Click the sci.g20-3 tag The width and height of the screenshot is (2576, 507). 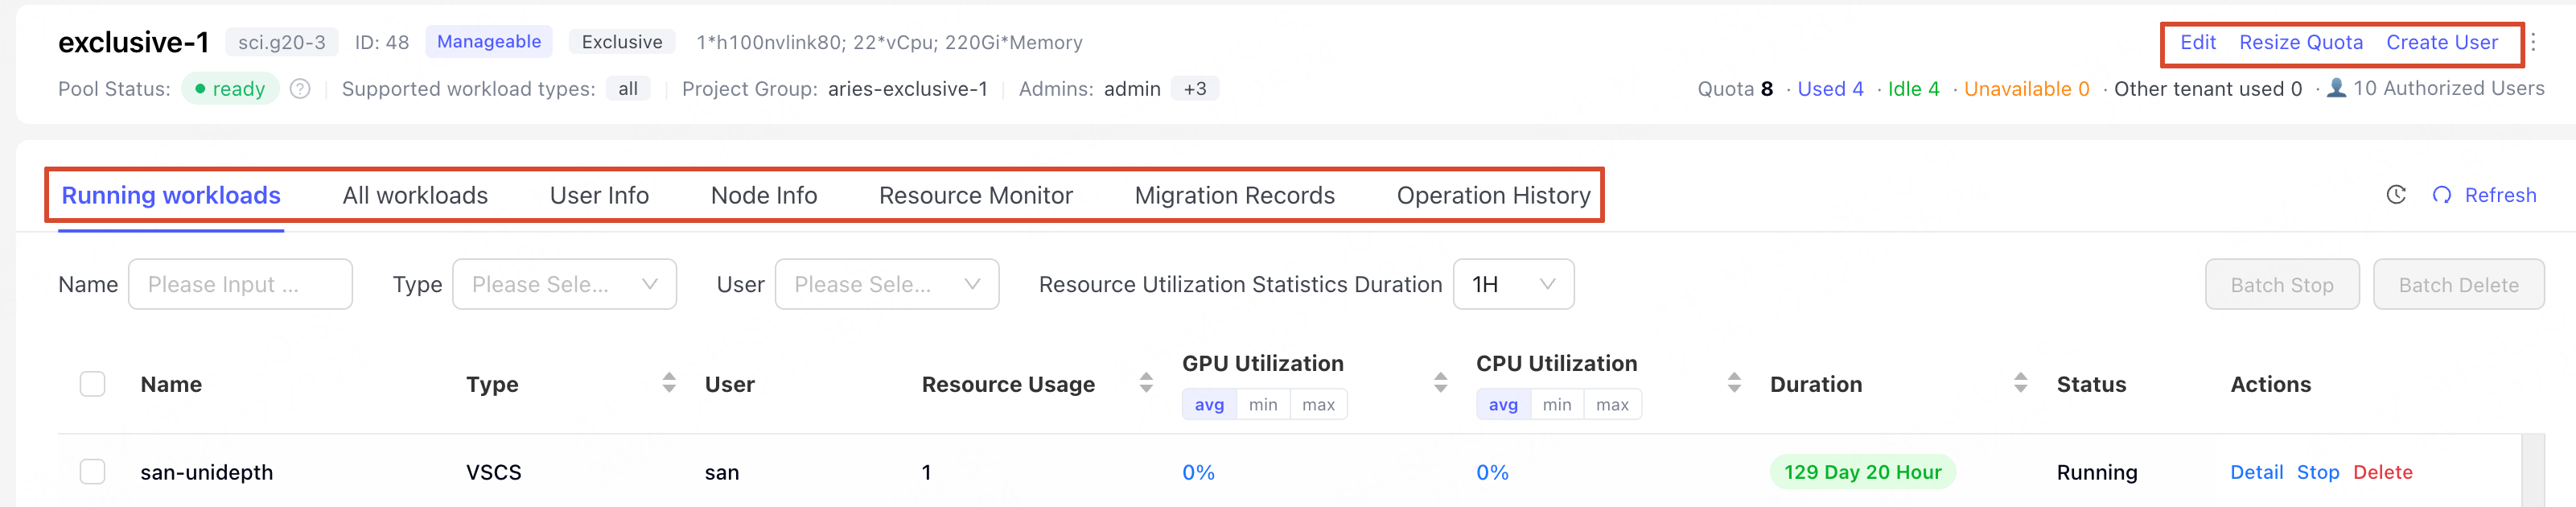(x=282, y=42)
